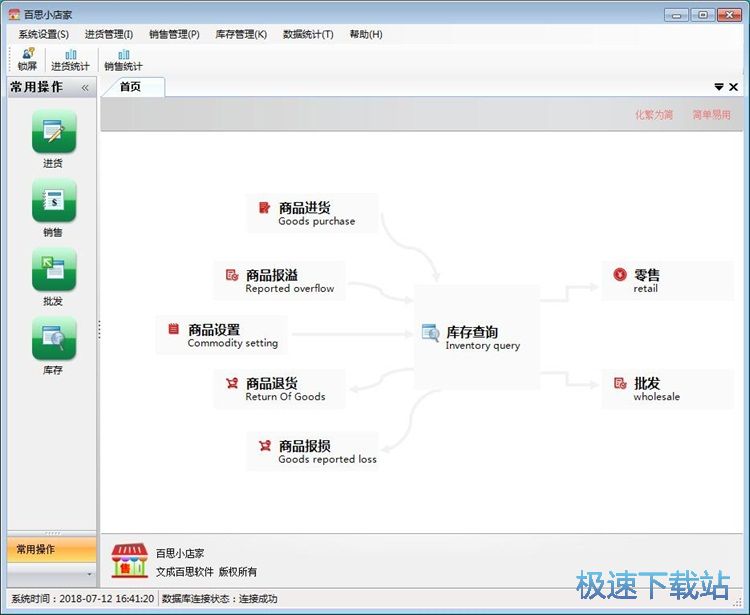
Task: Launch the 销售 green sidebar icon
Action: coord(54,200)
